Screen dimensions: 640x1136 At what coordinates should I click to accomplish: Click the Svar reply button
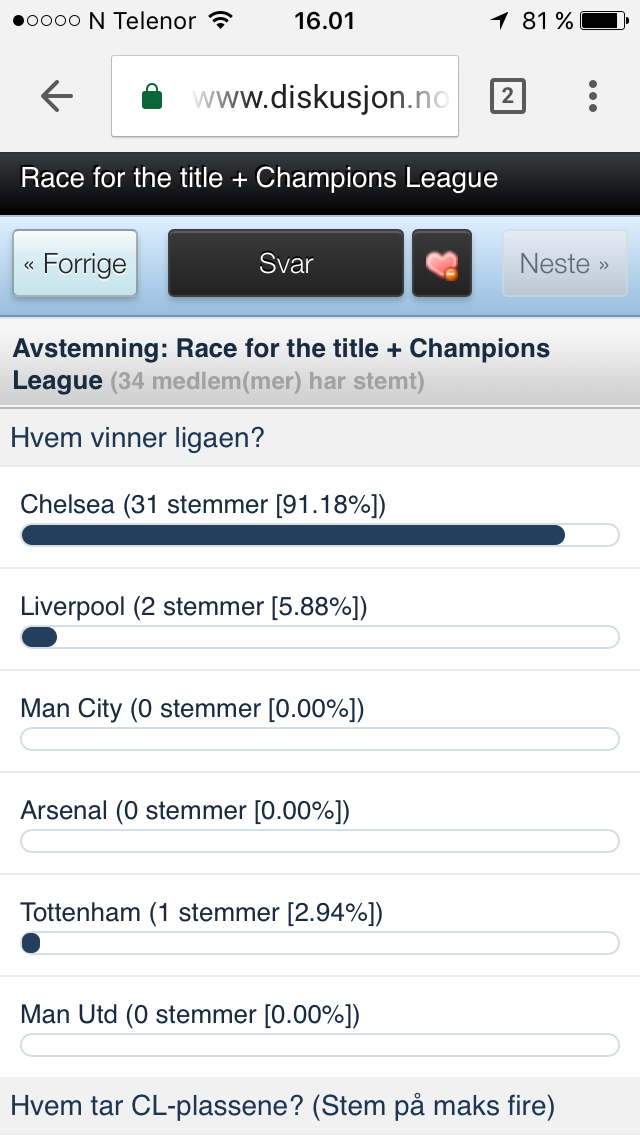pyautogui.click(x=286, y=264)
